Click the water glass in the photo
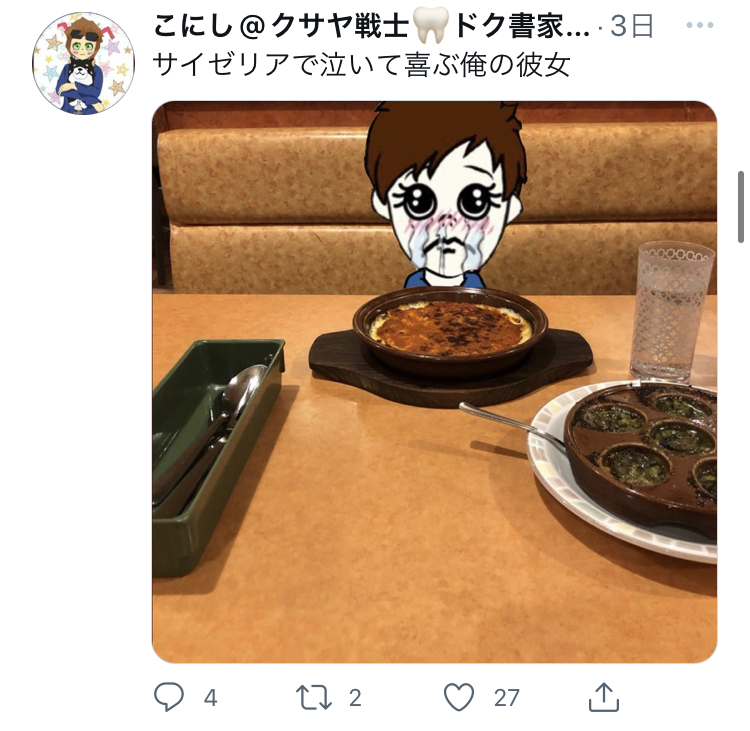 pyautogui.click(x=672, y=311)
